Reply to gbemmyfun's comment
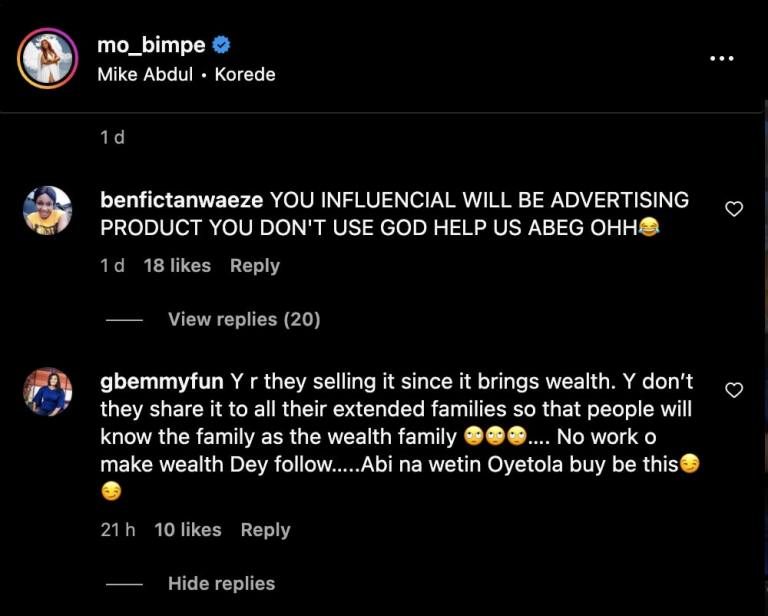The image size is (768, 616). (x=265, y=529)
